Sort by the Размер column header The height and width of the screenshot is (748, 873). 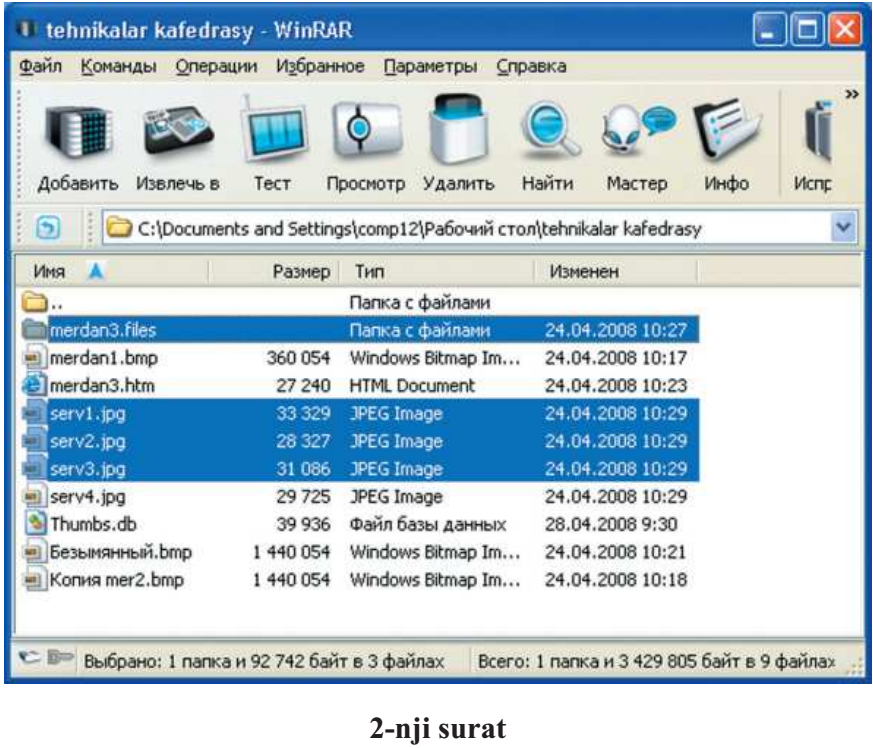(274, 272)
